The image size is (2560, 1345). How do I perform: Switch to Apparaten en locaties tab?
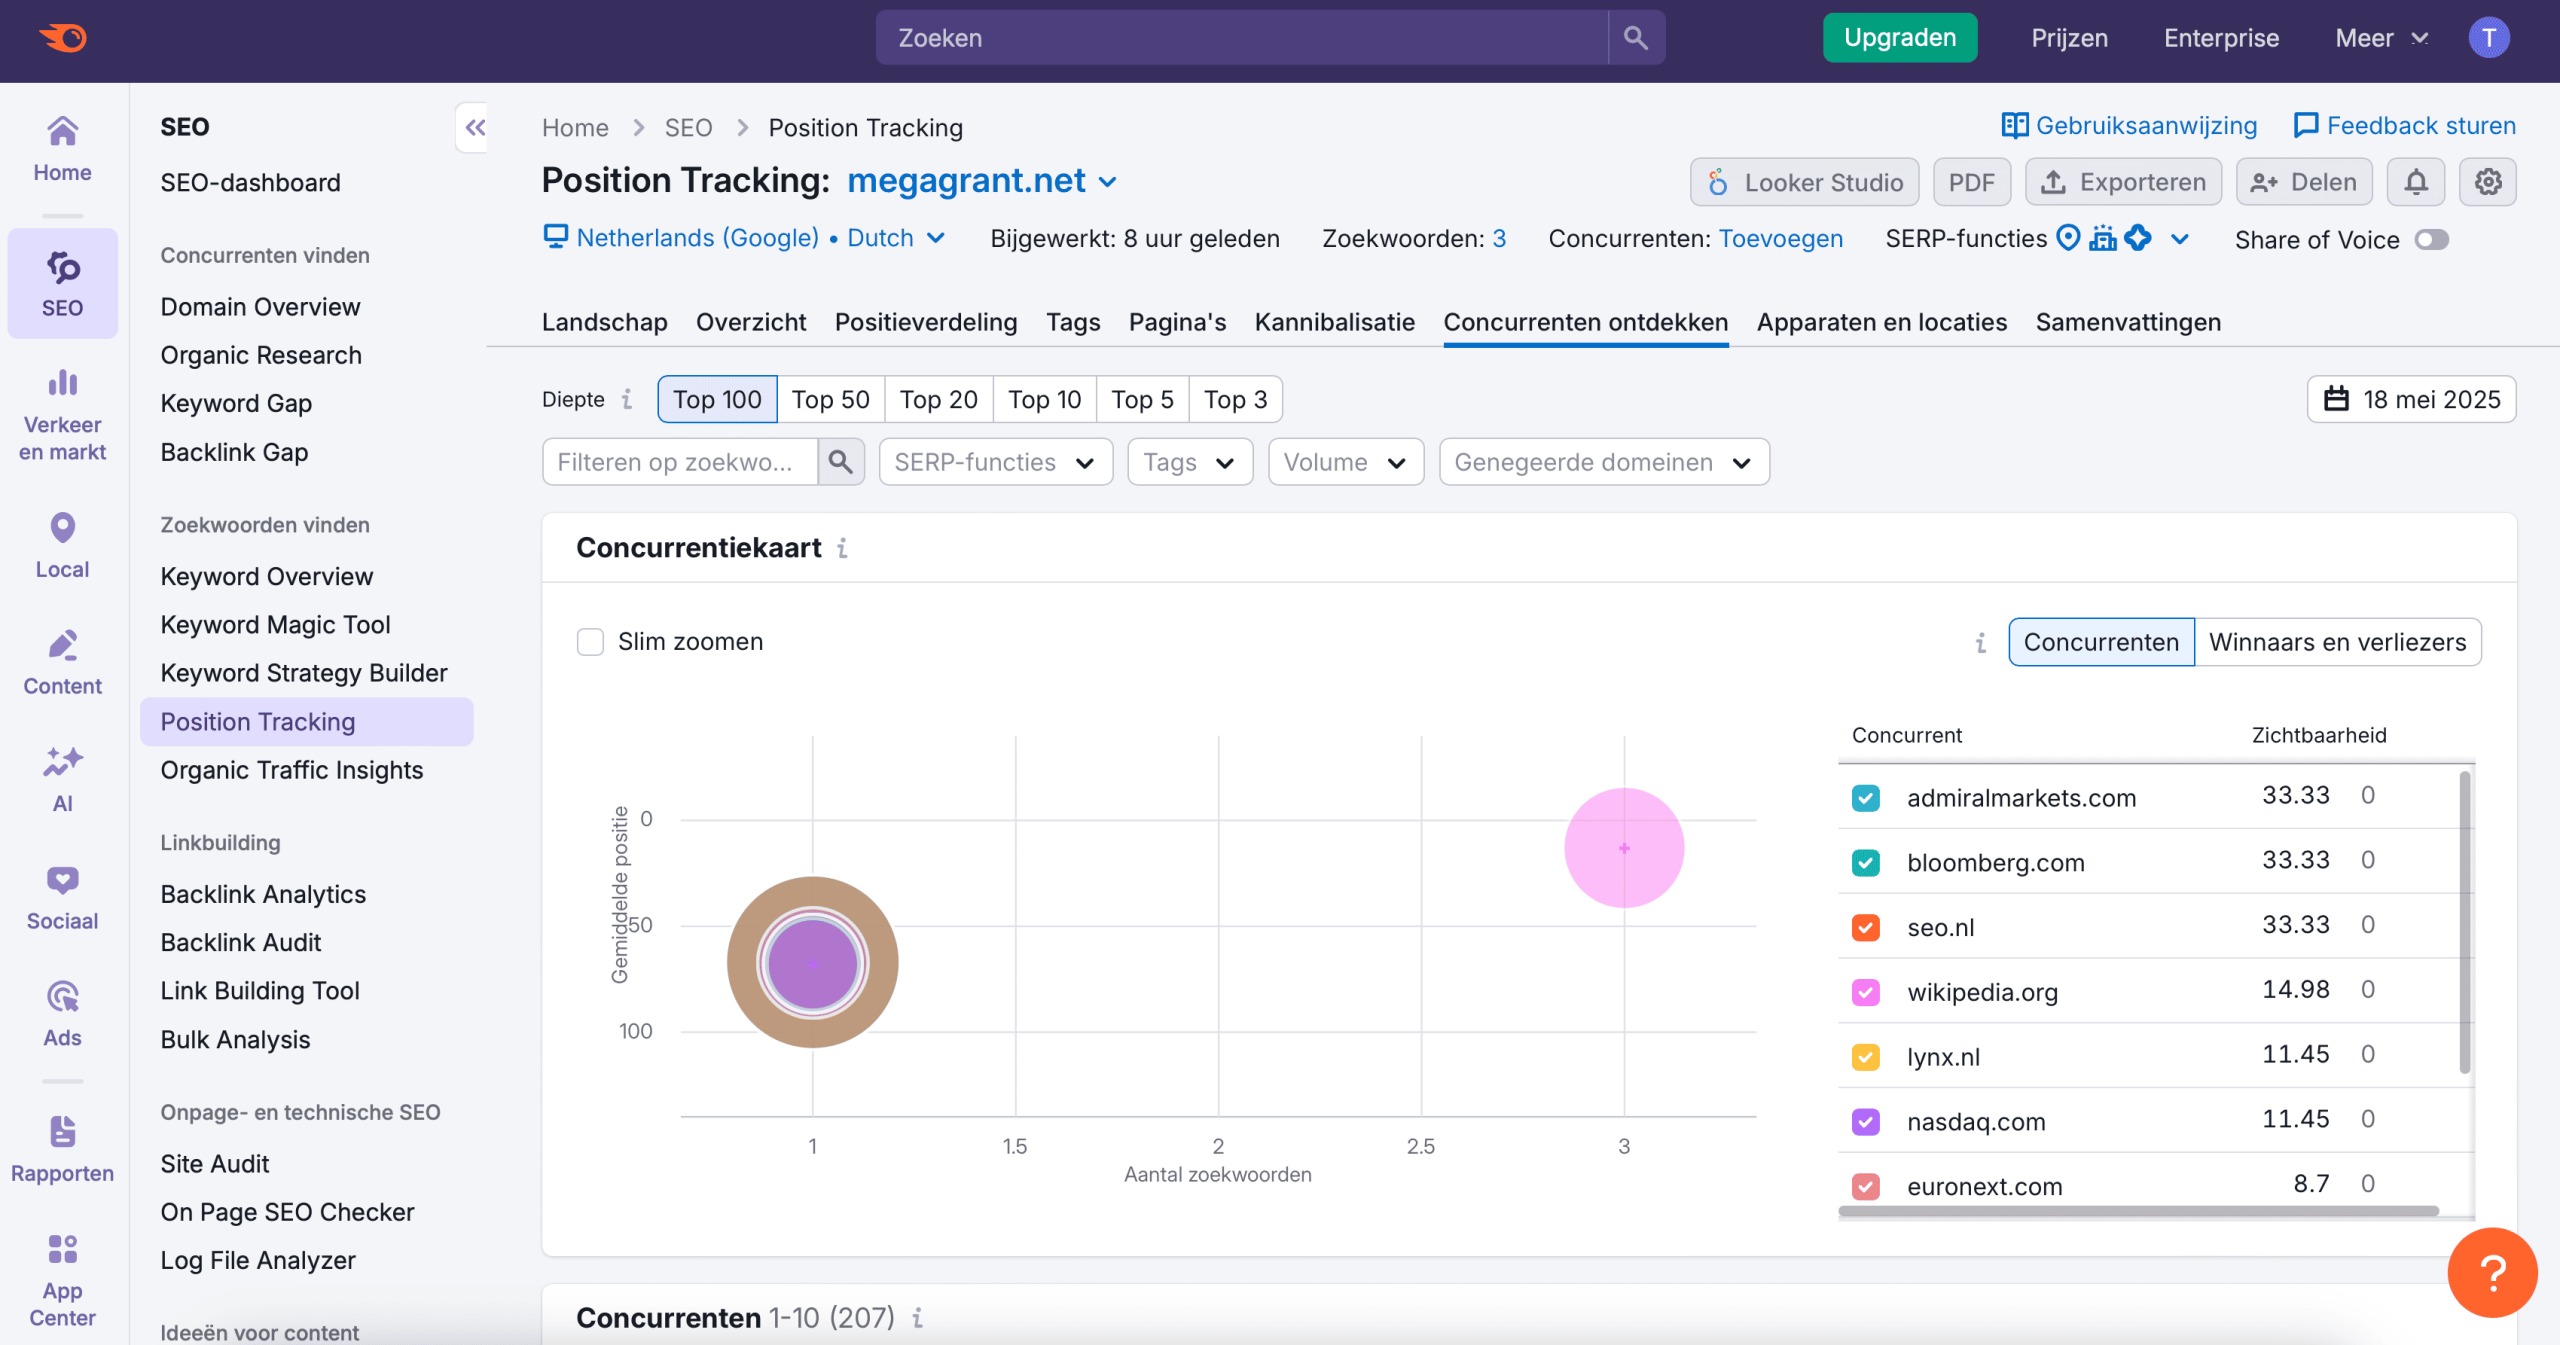click(1882, 322)
